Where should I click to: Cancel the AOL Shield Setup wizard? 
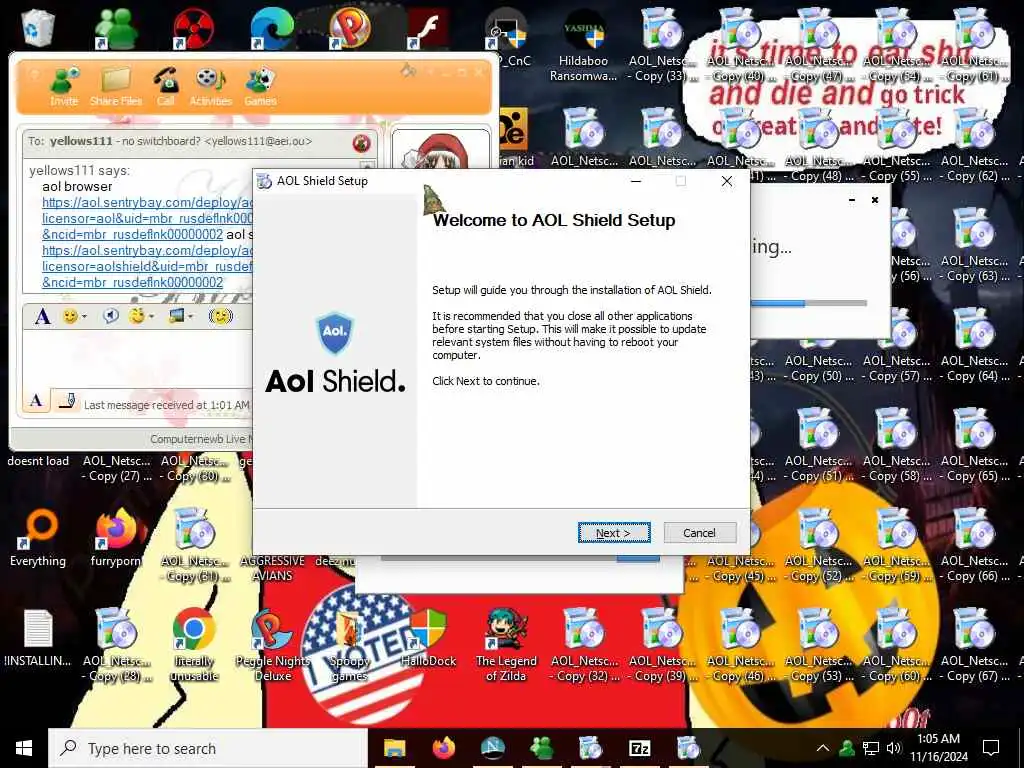click(x=699, y=533)
